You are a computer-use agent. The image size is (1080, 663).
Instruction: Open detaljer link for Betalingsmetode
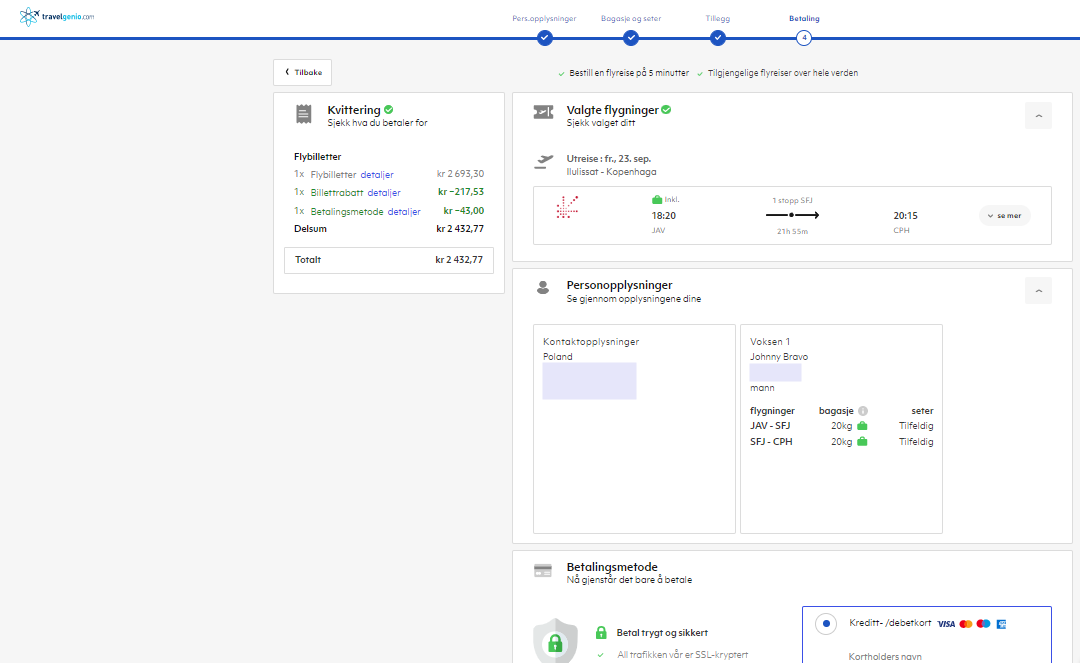[x=404, y=212]
